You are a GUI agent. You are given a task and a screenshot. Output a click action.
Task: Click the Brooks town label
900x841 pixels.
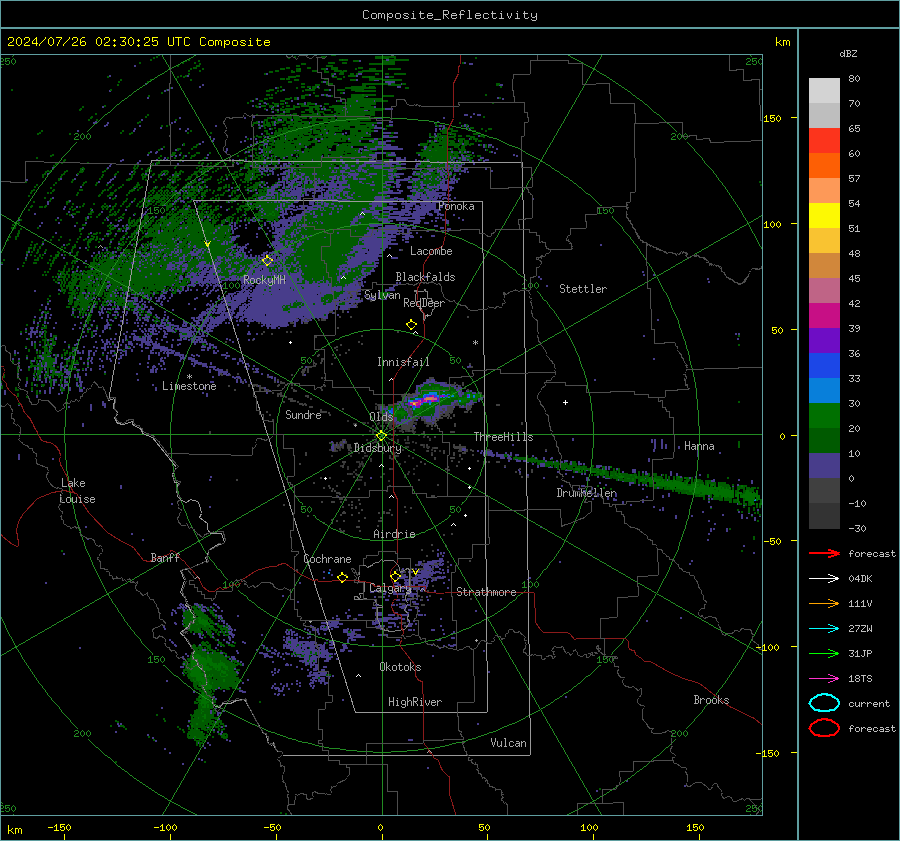click(711, 700)
